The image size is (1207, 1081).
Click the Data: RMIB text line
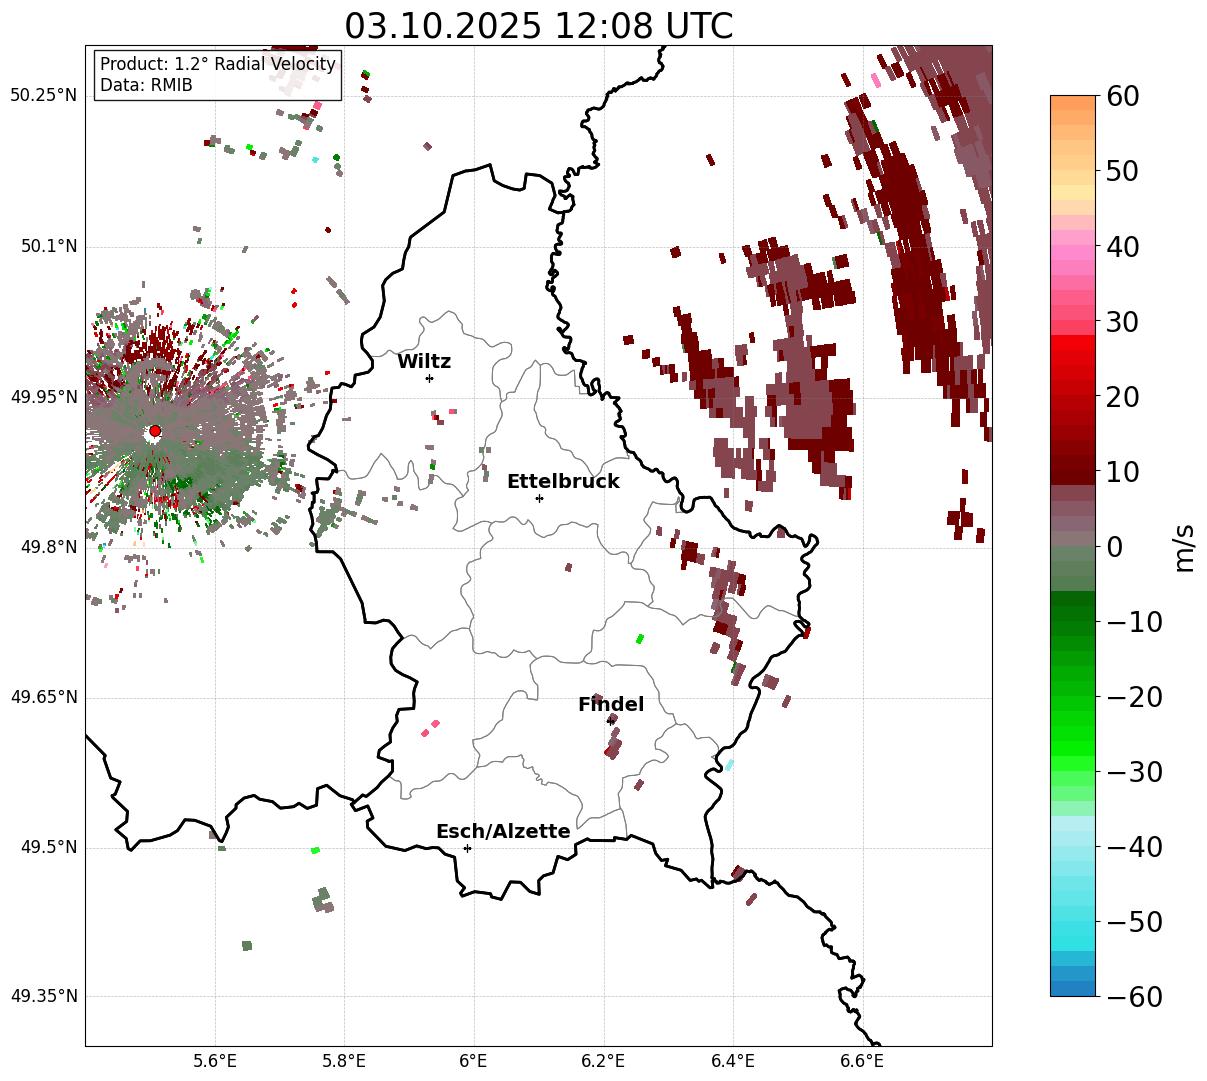coord(146,86)
